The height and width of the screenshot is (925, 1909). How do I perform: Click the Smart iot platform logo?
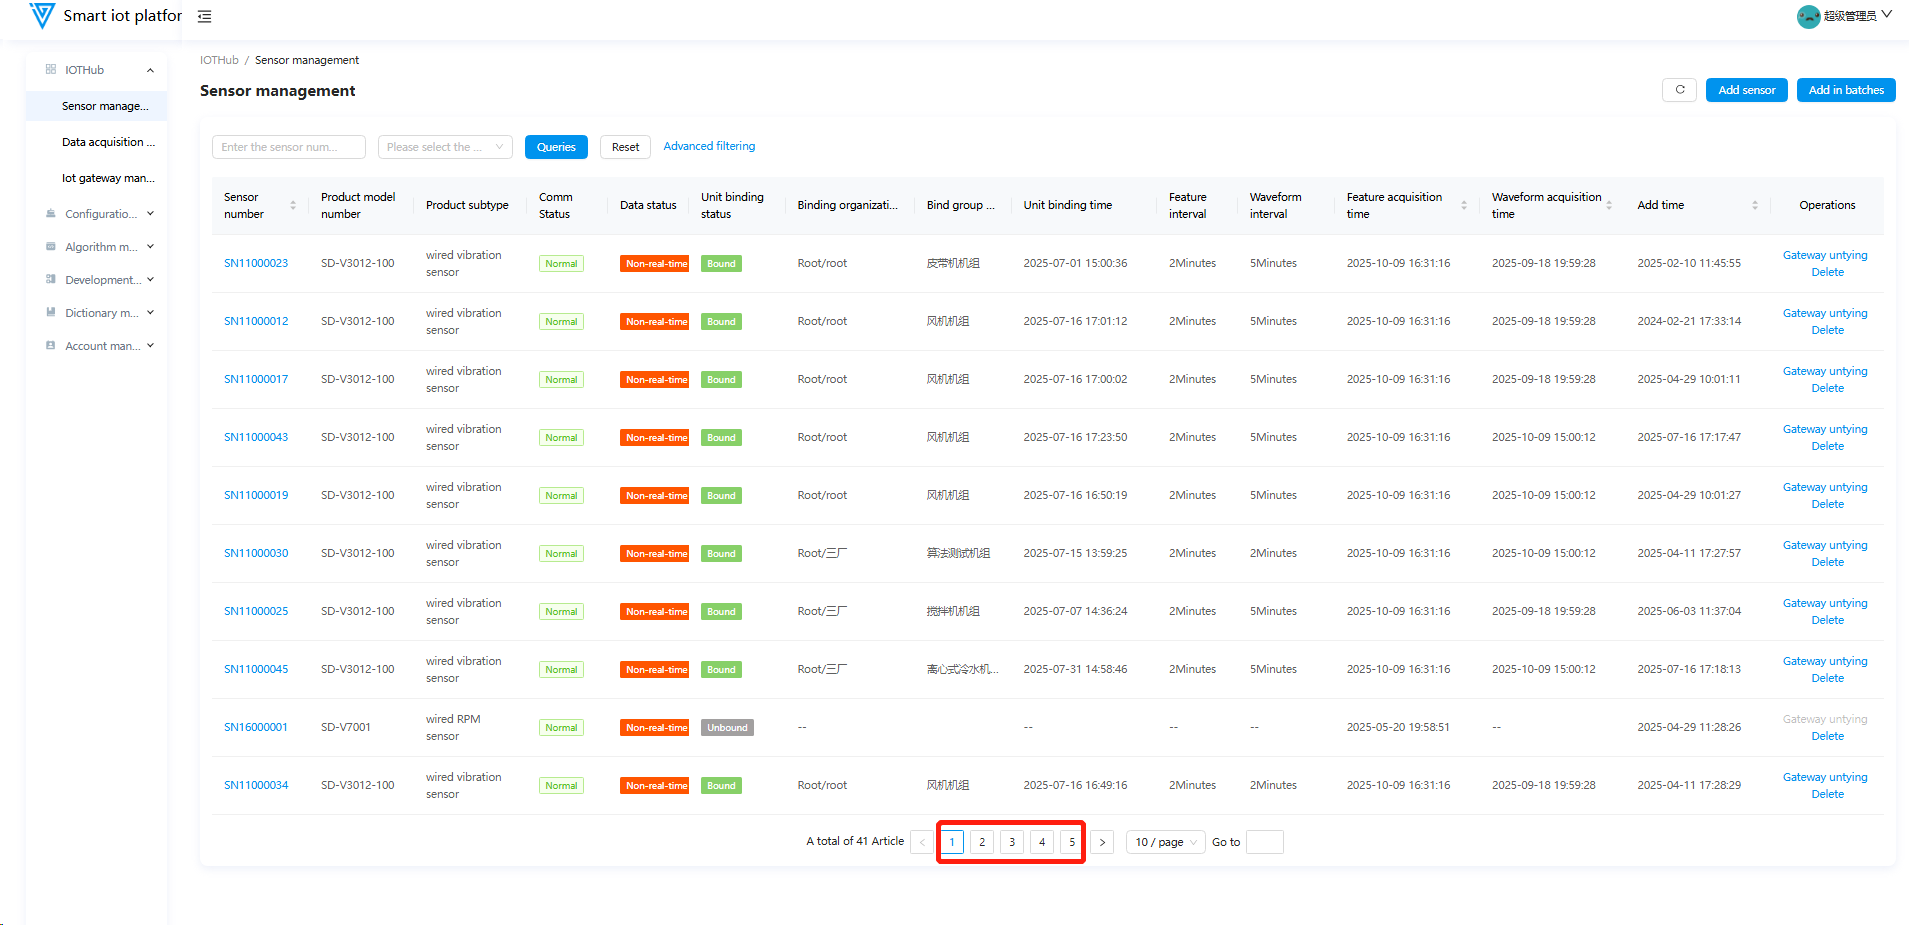click(x=42, y=16)
